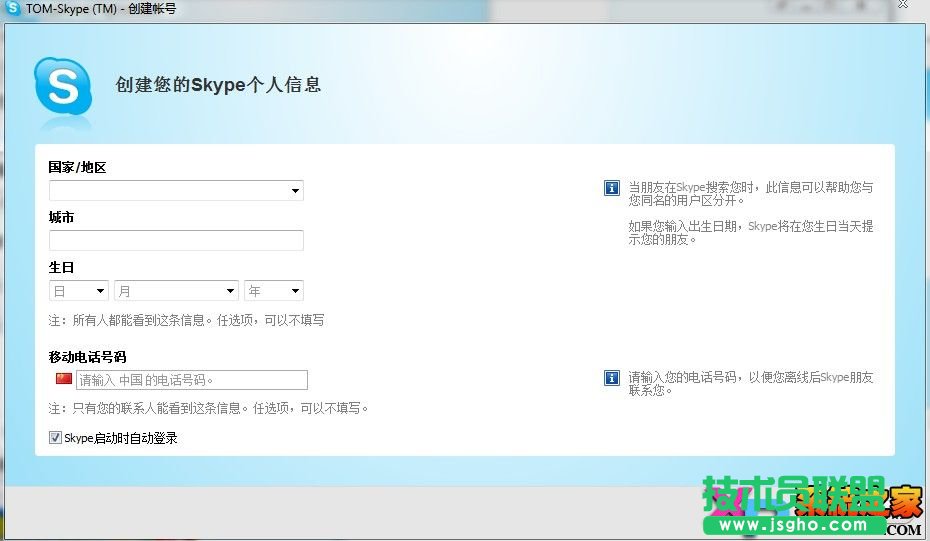930x541 pixels.
Task: Click the 移动电话号码 phone number input field
Action: point(192,380)
